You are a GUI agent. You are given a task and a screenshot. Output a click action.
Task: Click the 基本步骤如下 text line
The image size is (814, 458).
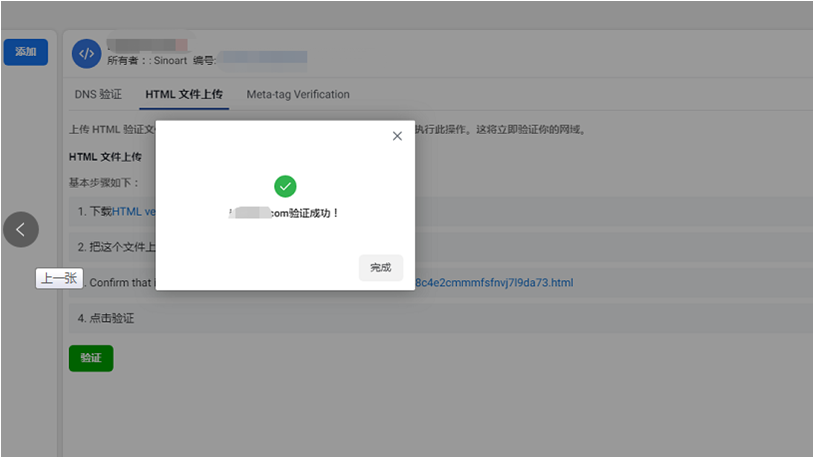104,183
